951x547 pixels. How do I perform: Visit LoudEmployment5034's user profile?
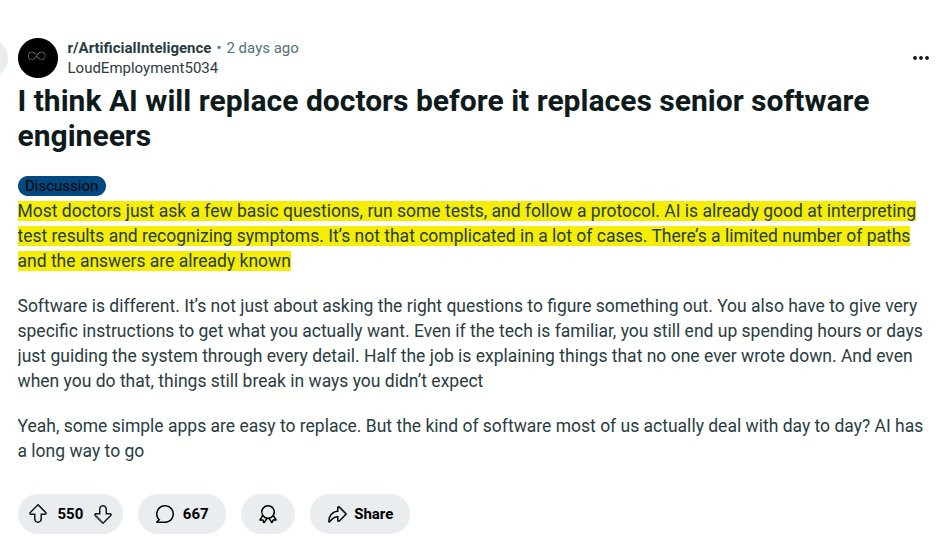(142, 68)
